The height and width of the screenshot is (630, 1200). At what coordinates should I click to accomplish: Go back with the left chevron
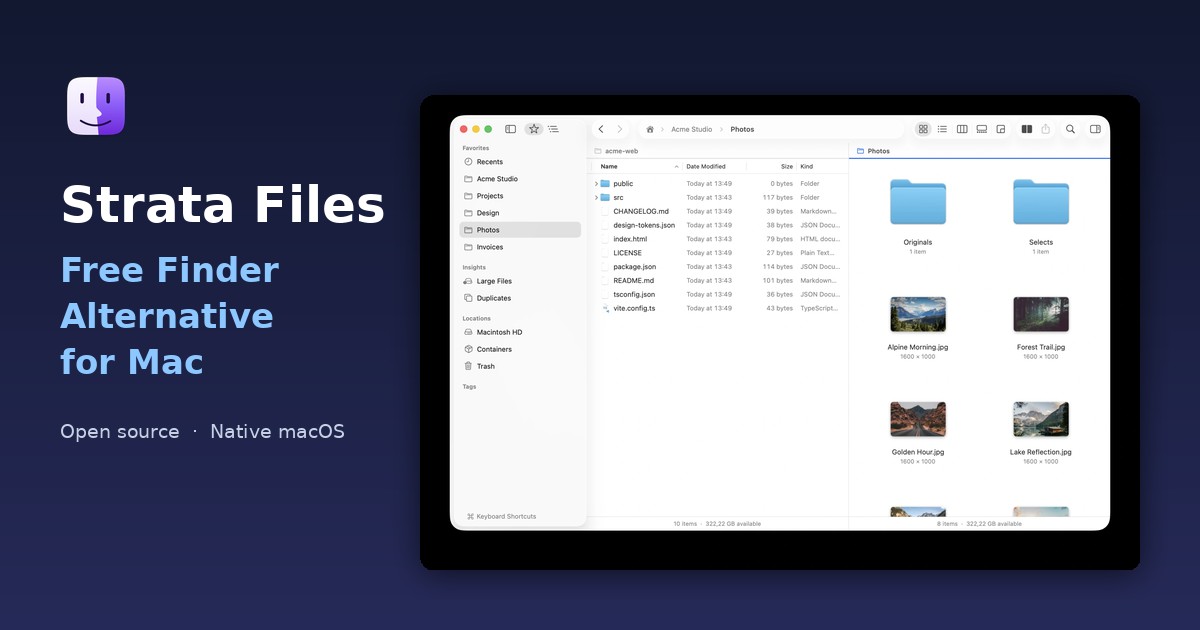(601, 129)
